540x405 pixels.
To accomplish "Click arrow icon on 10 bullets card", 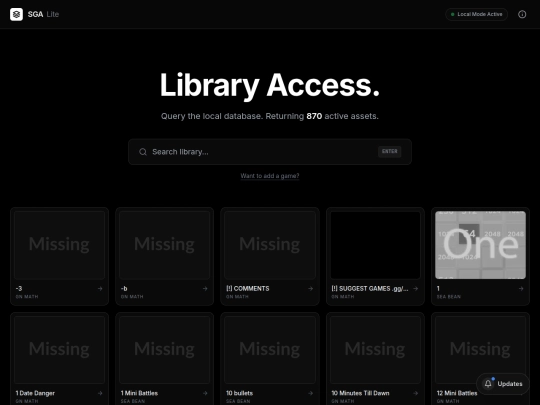I will point(310,393).
